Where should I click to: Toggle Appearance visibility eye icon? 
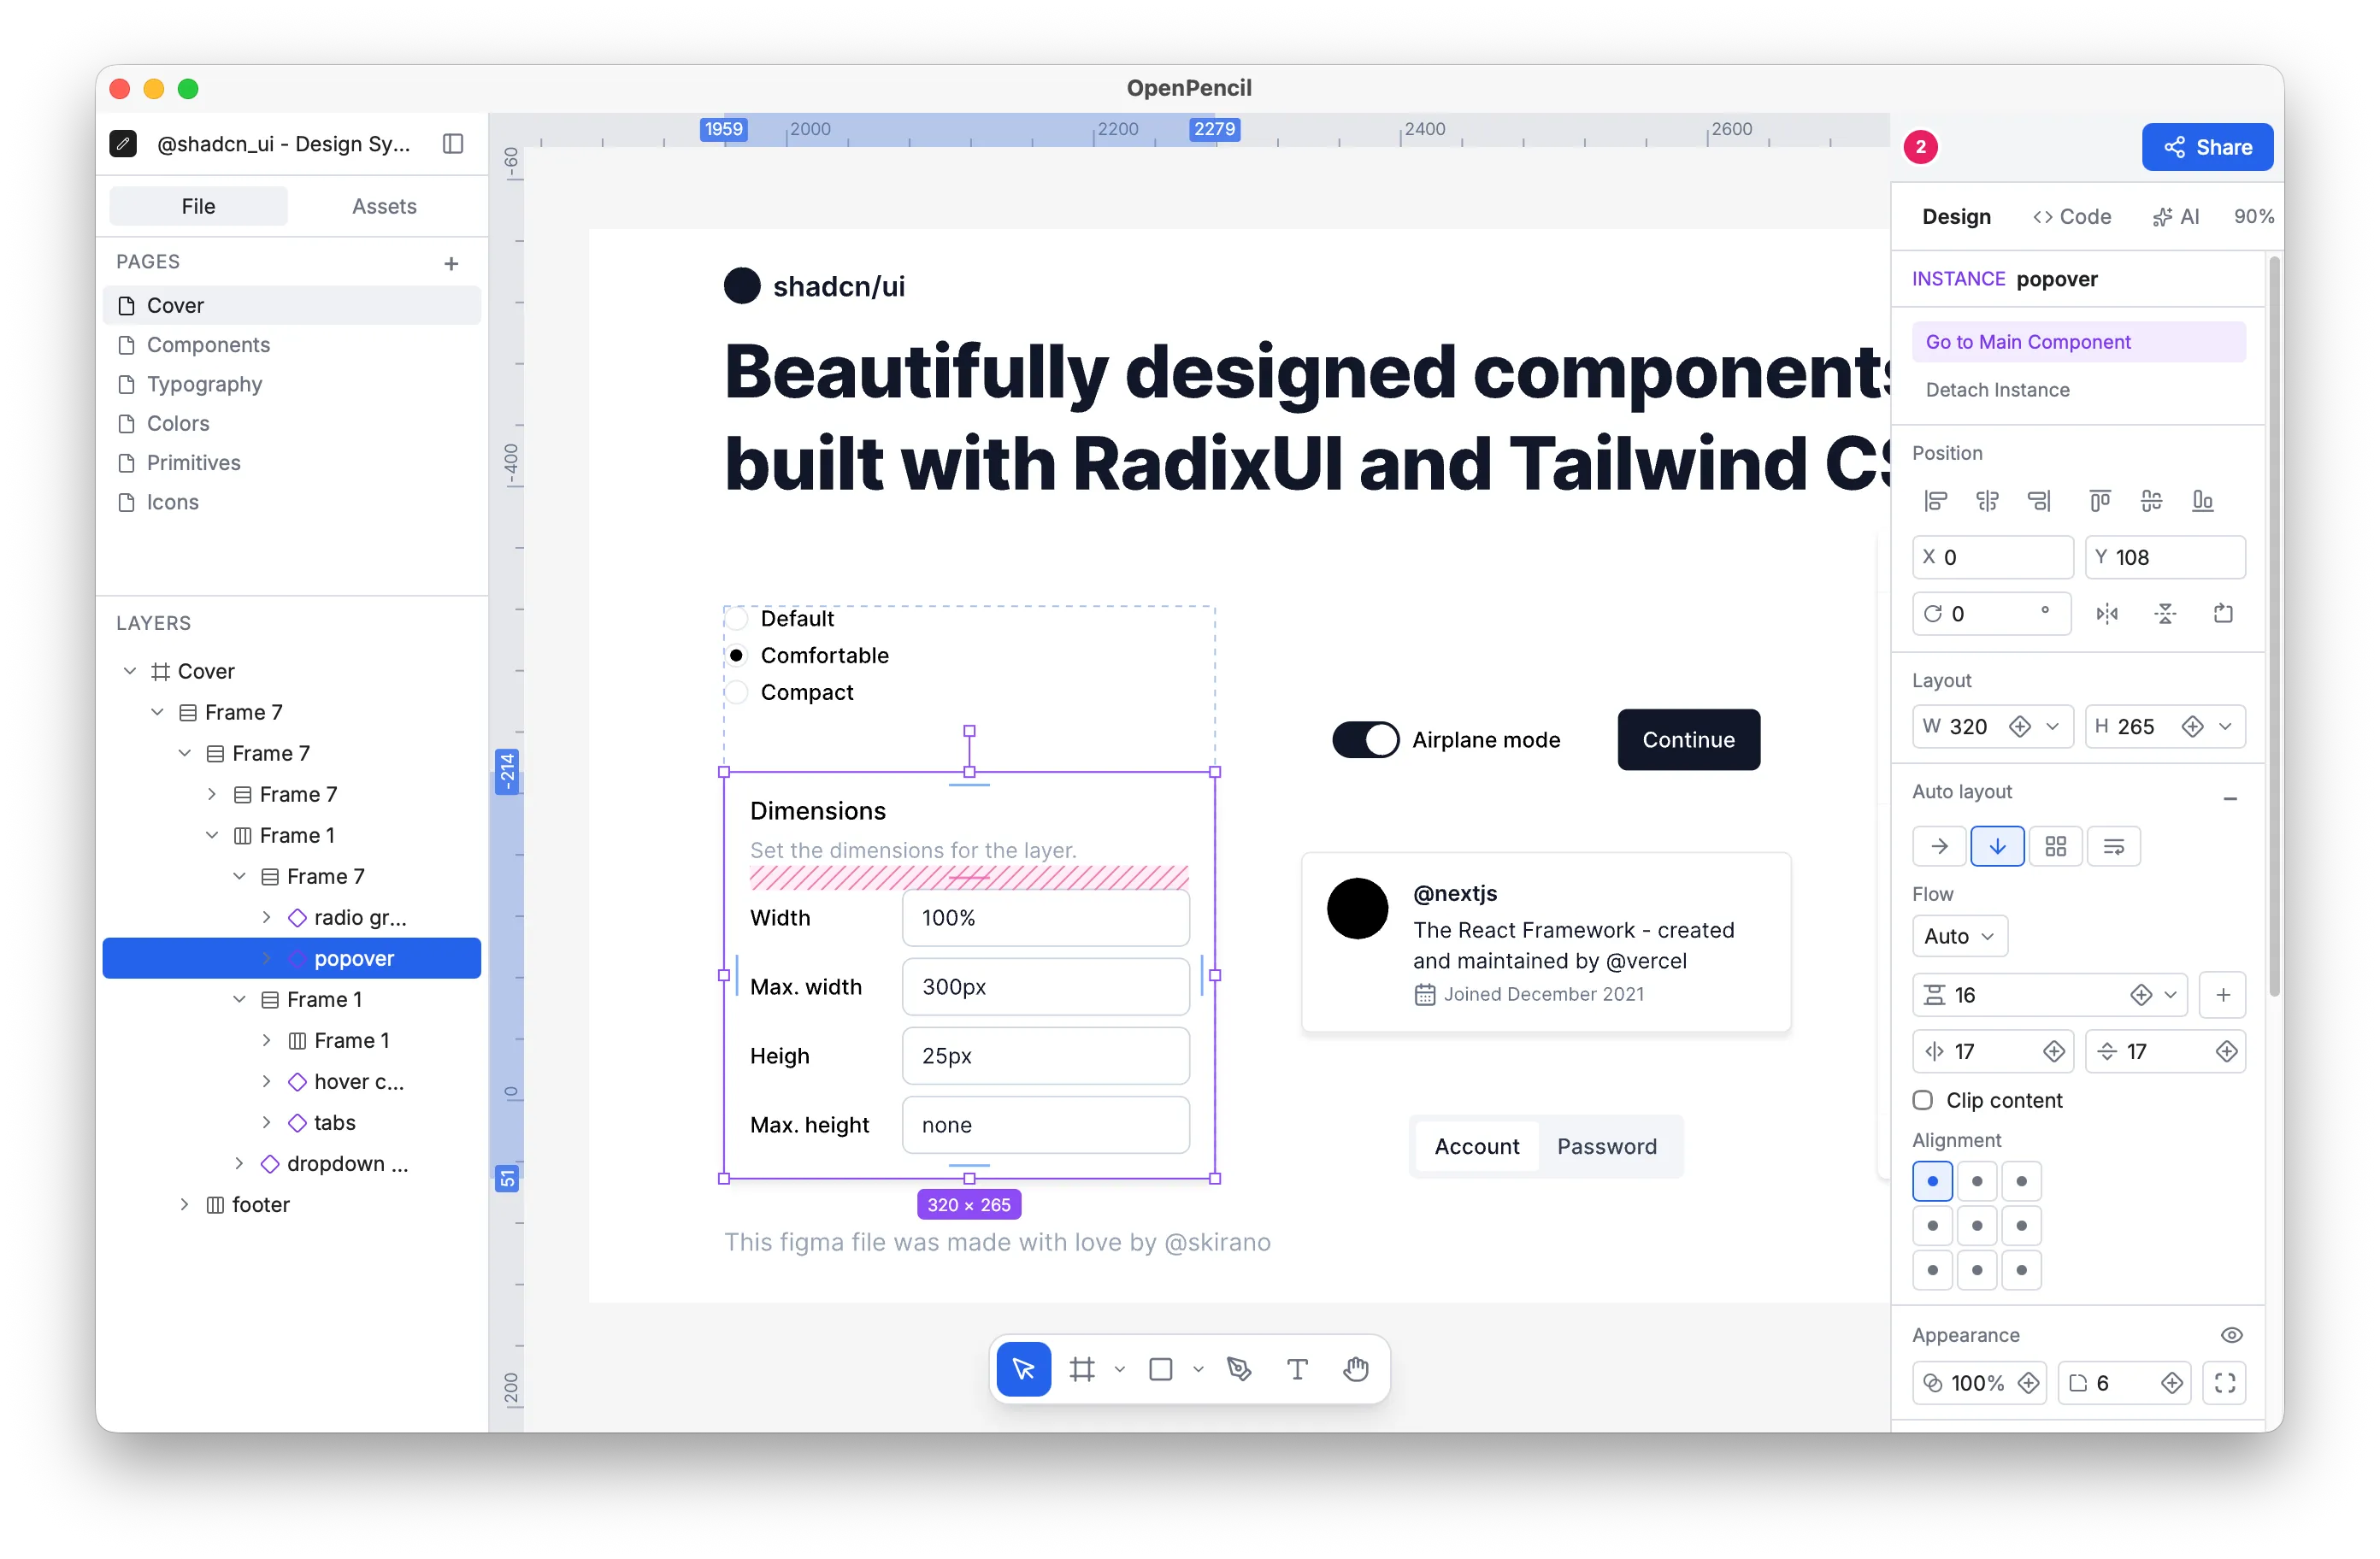[2231, 1335]
